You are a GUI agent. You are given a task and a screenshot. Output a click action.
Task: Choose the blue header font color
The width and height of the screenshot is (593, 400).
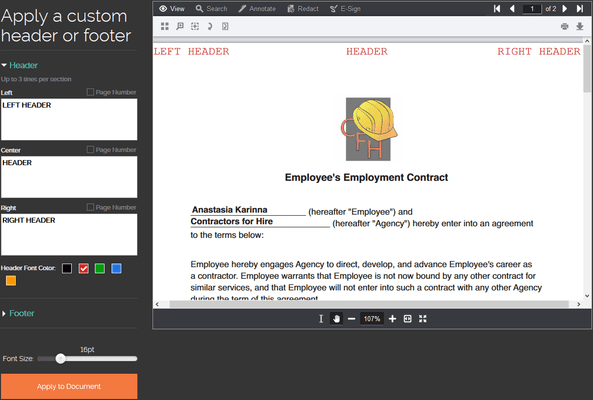click(x=116, y=268)
